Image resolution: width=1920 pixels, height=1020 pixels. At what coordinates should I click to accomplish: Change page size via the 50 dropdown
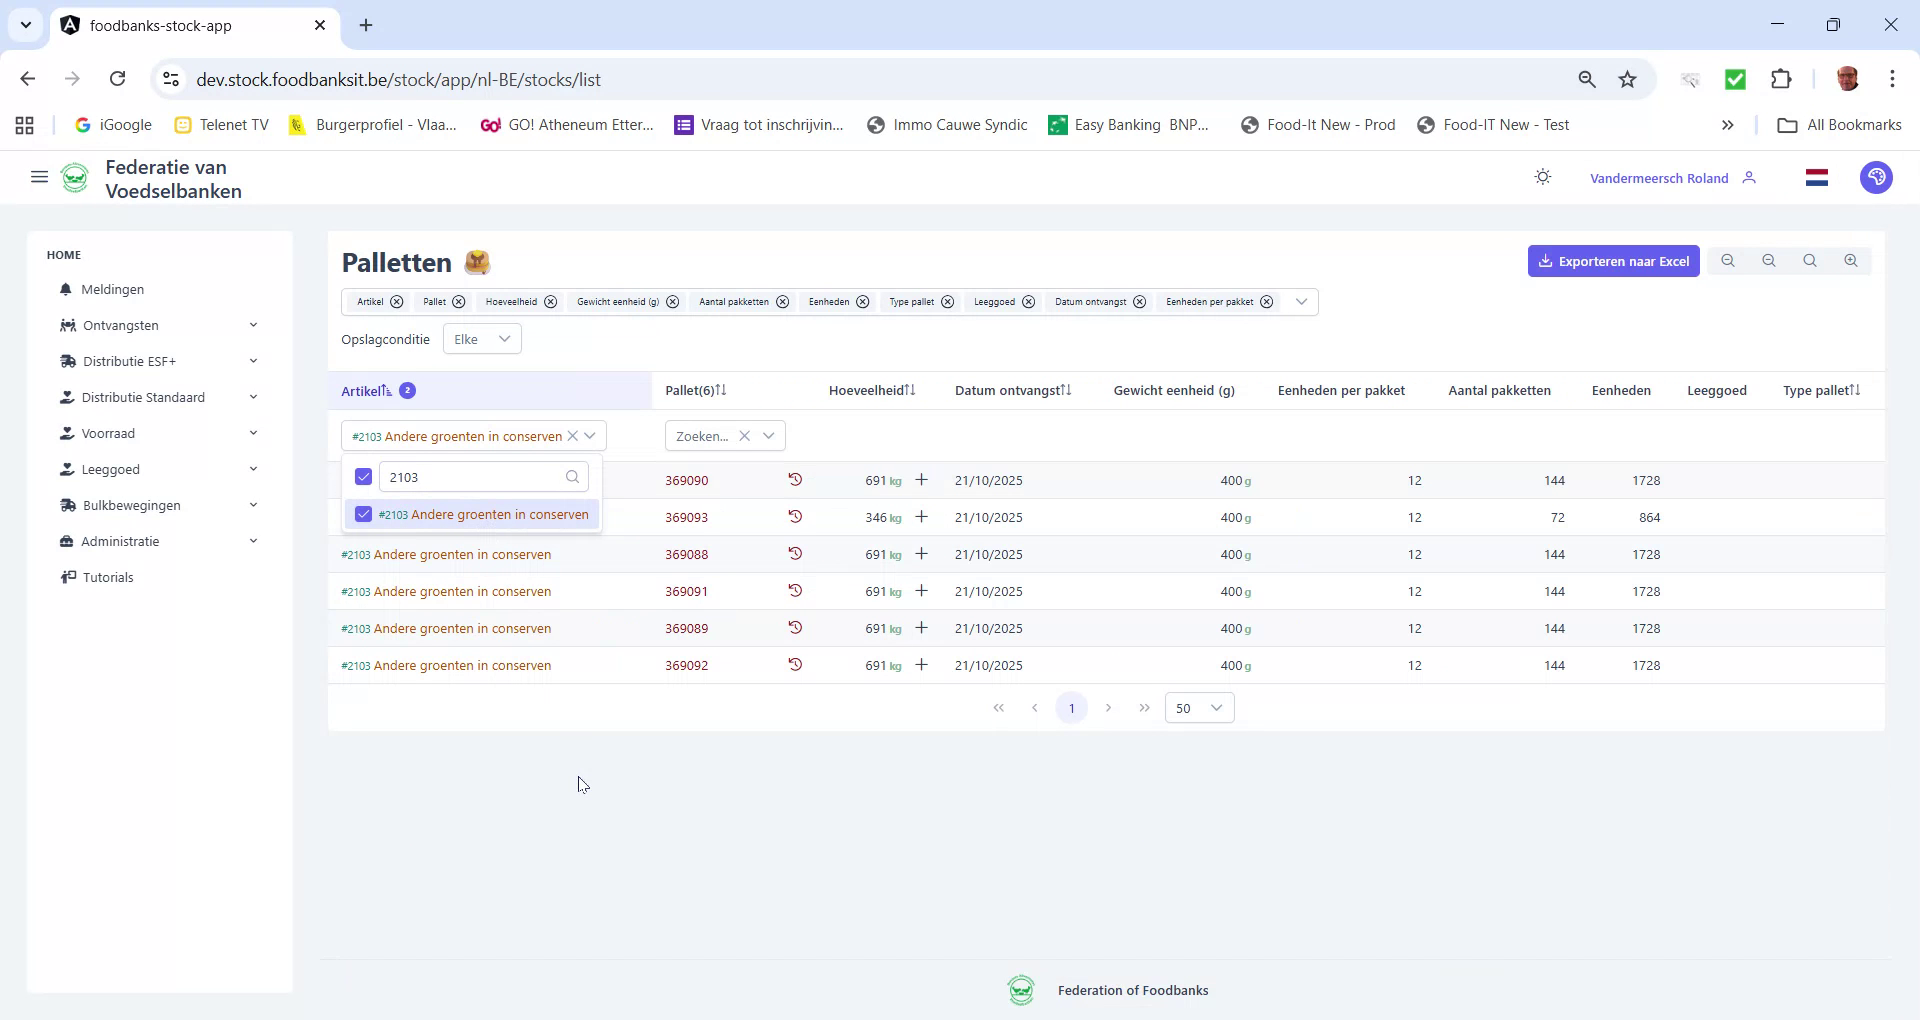[x=1199, y=707]
